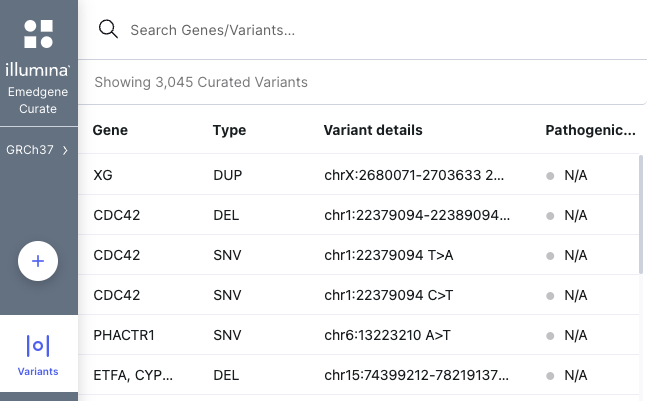
Task: Sort by the Gene column header
Action: 110,130
